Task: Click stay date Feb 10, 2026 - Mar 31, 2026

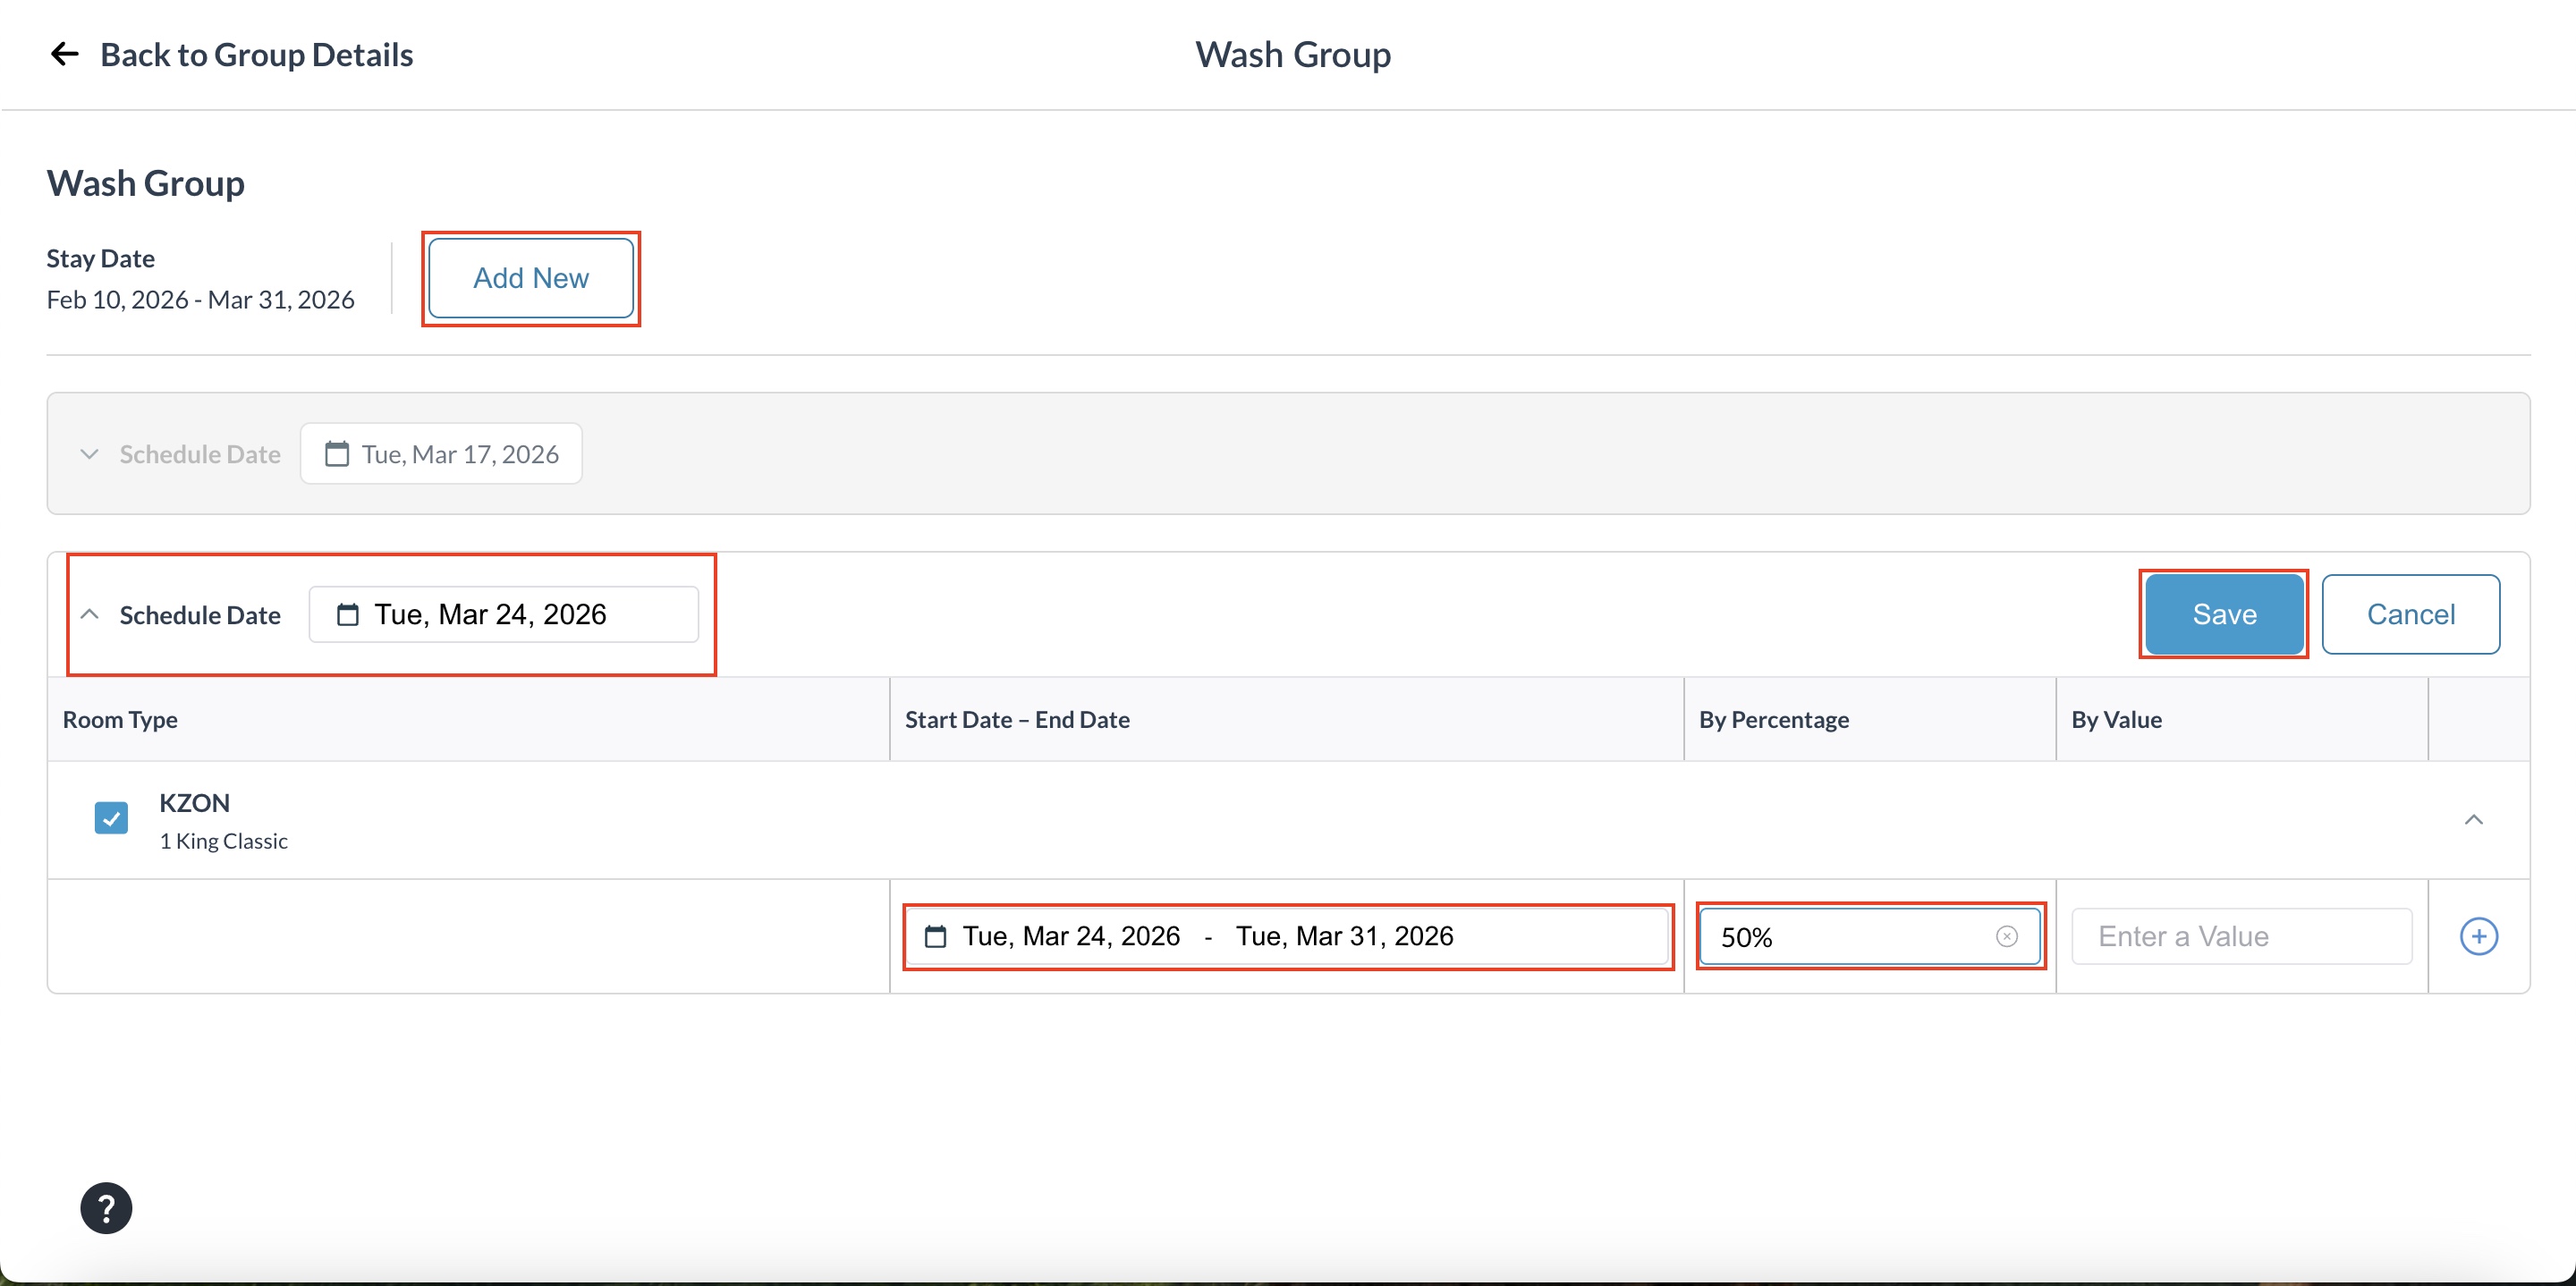Action: pos(200,300)
